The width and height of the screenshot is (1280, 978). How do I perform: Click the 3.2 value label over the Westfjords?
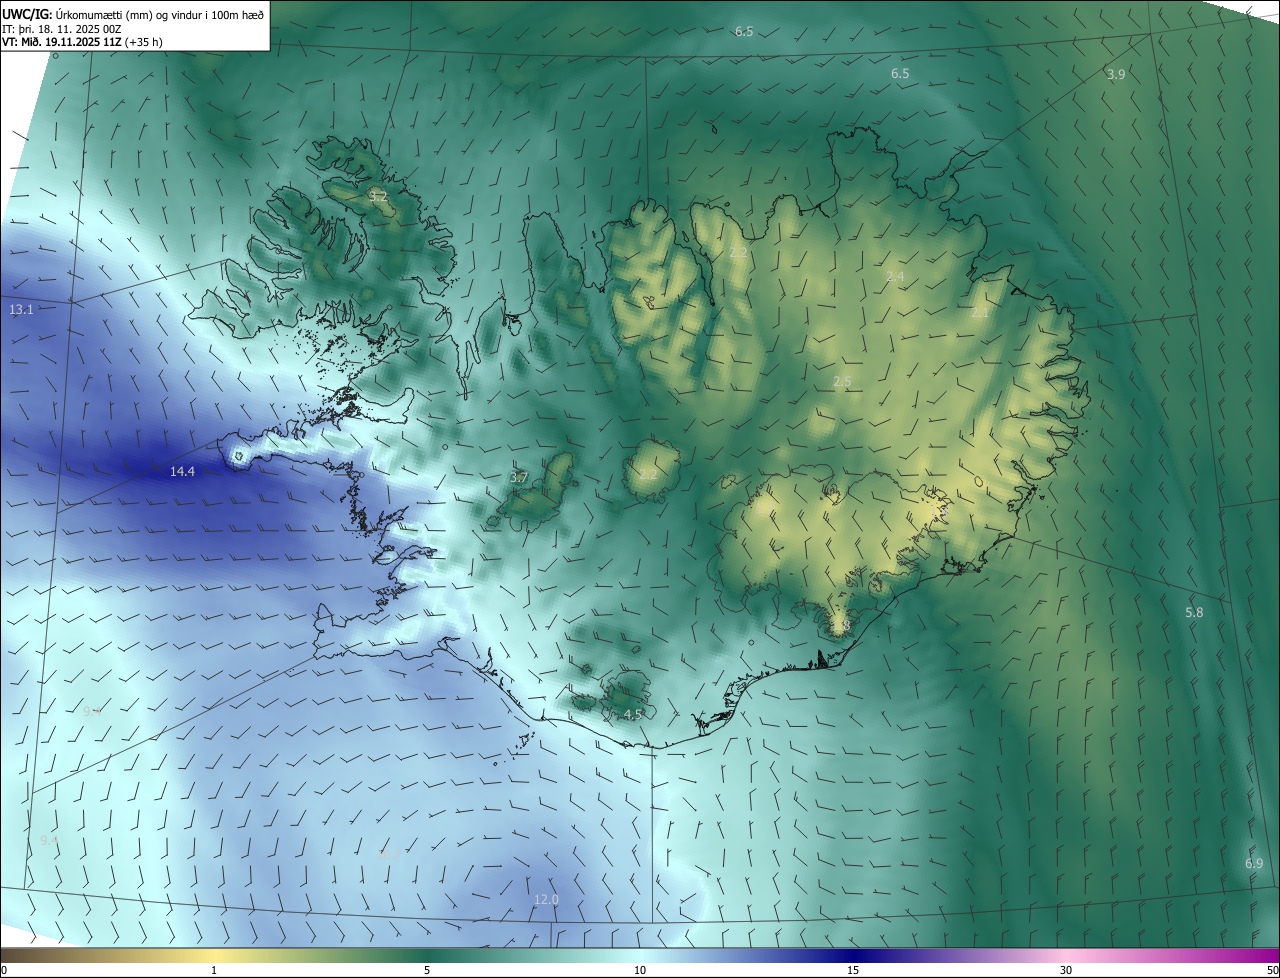pos(378,196)
